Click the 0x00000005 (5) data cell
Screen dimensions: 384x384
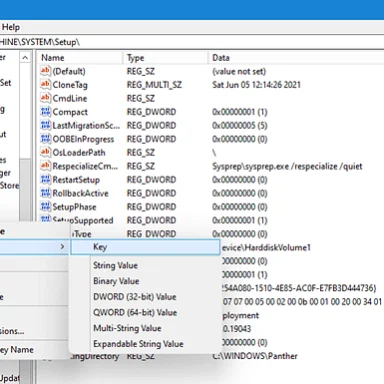[x=240, y=126]
